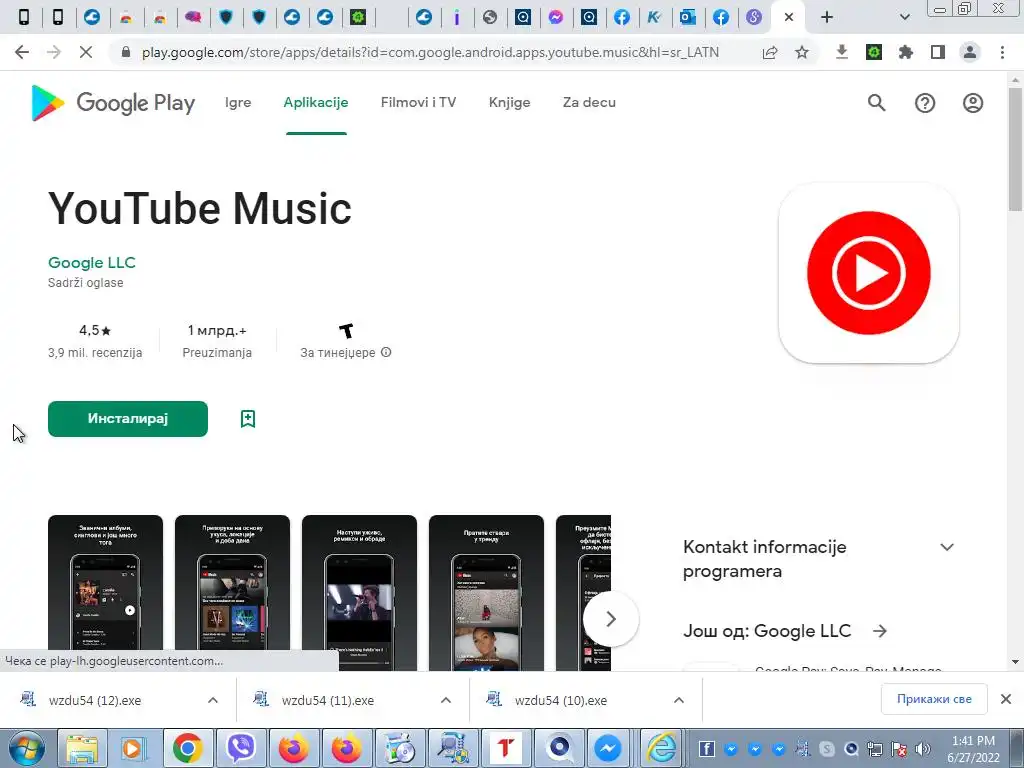1024x768 pixels.
Task: Click the 1 млрд.+ downloads figure
Action: pos(217,330)
